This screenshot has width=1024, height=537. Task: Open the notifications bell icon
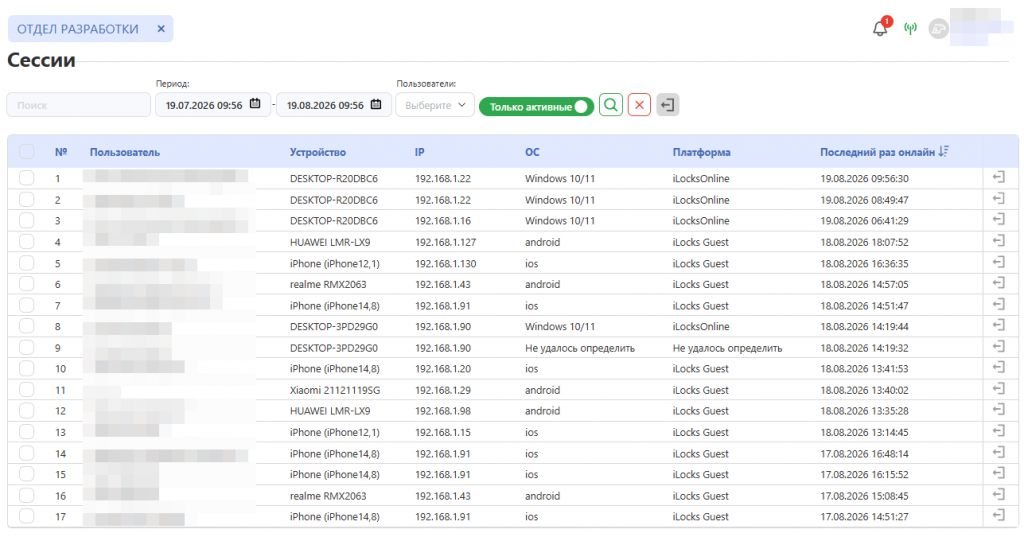click(x=880, y=28)
